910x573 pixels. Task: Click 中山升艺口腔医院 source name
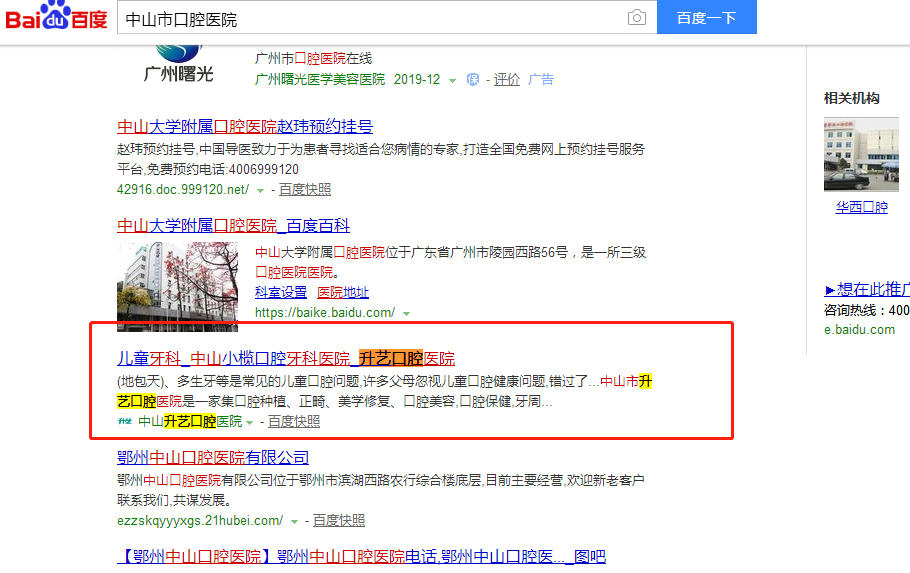(x=190, y=421)
